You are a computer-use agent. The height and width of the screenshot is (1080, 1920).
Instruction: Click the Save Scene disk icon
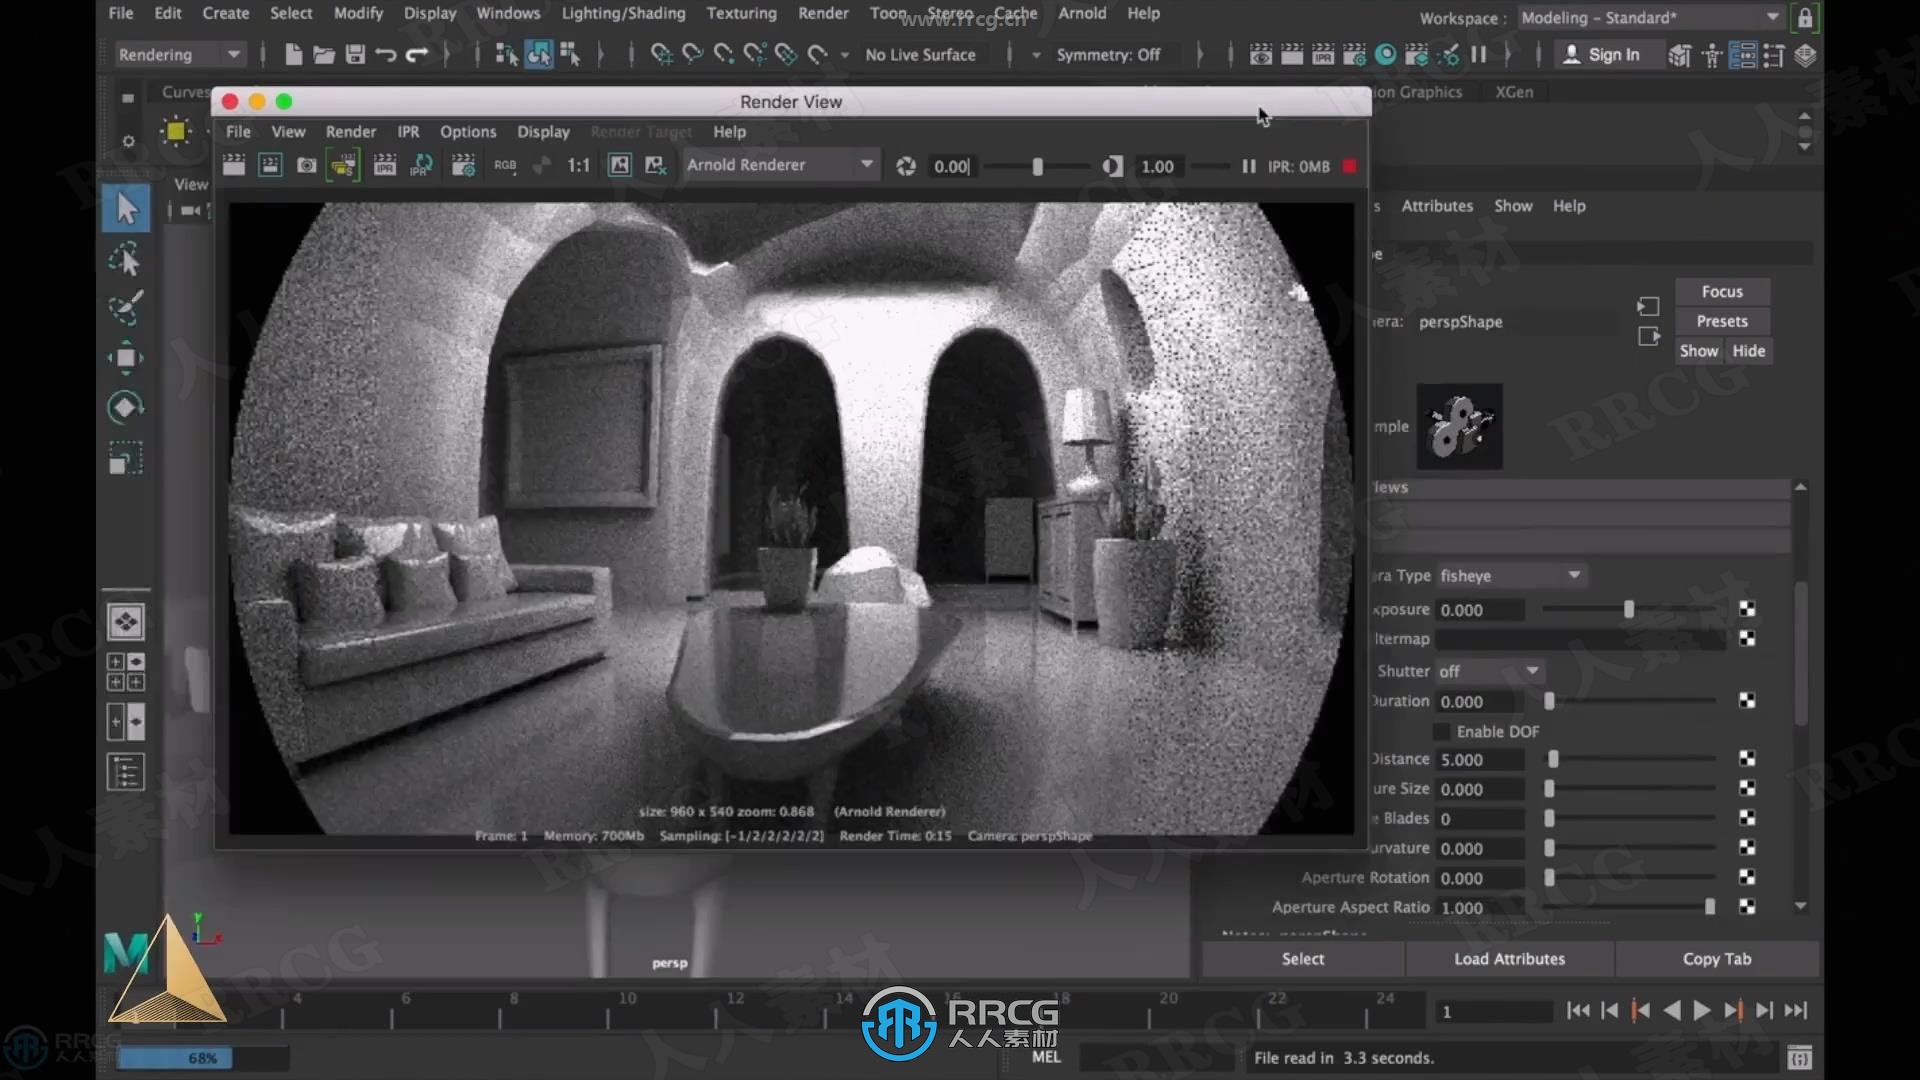tap(355, 55)
